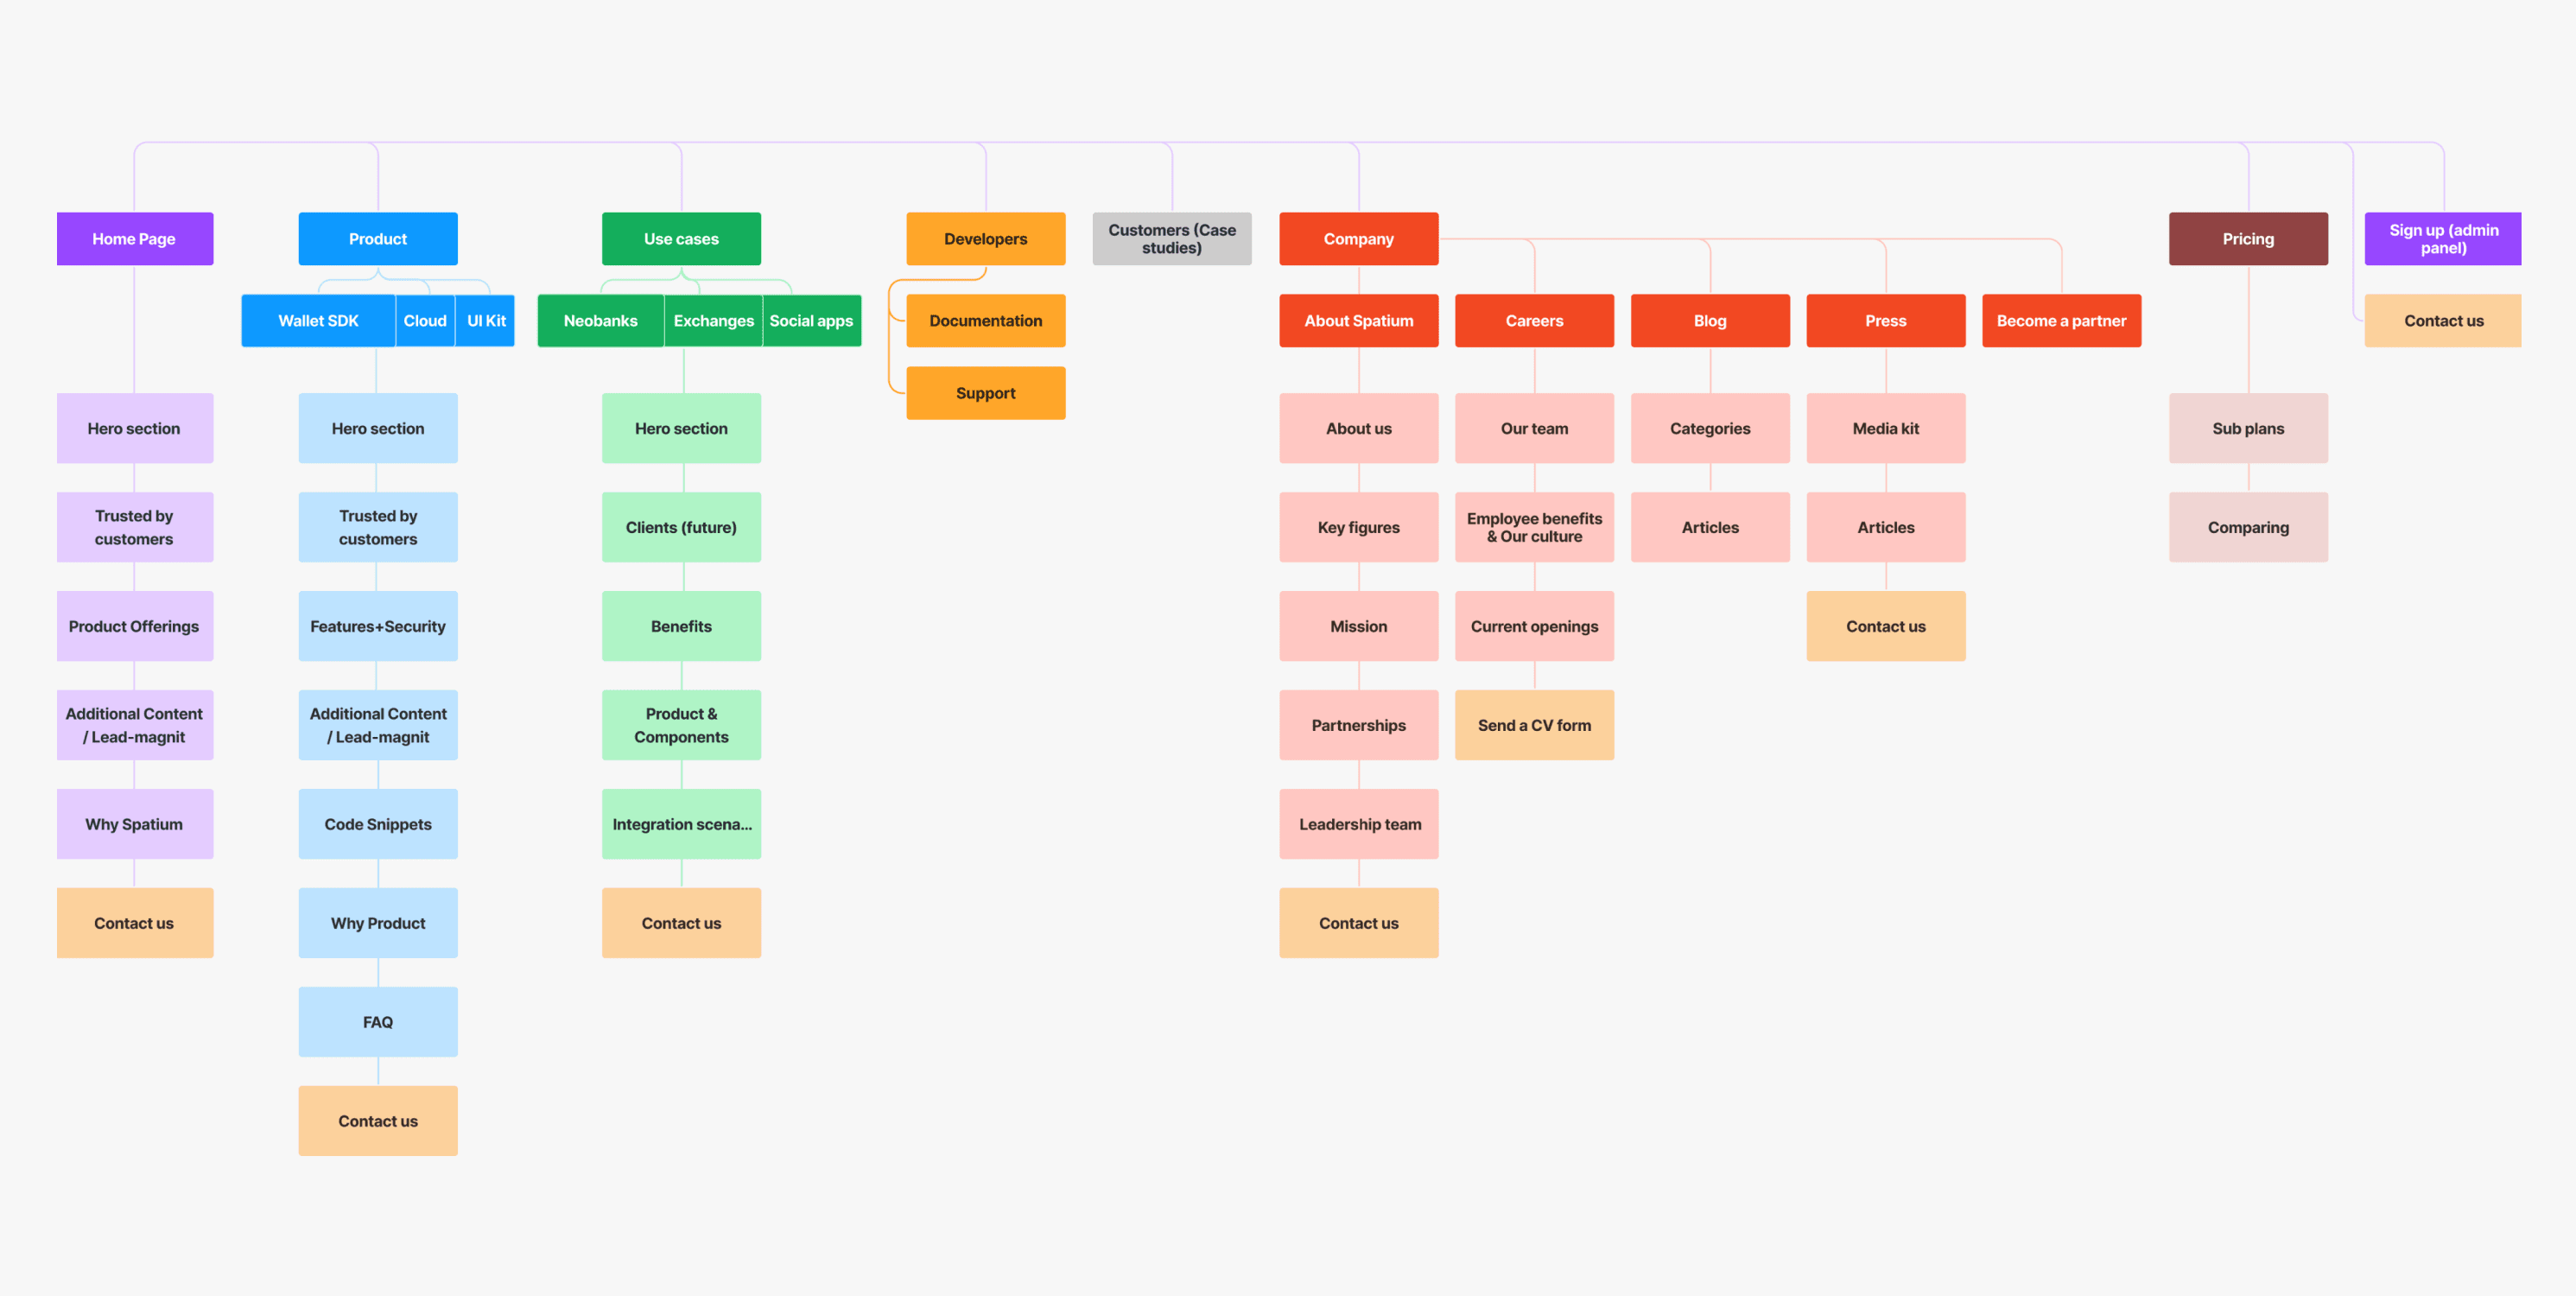Select the Categories box under Blog
The width and height of the screenshot is (2576, 1296).
coord(1710,428)
